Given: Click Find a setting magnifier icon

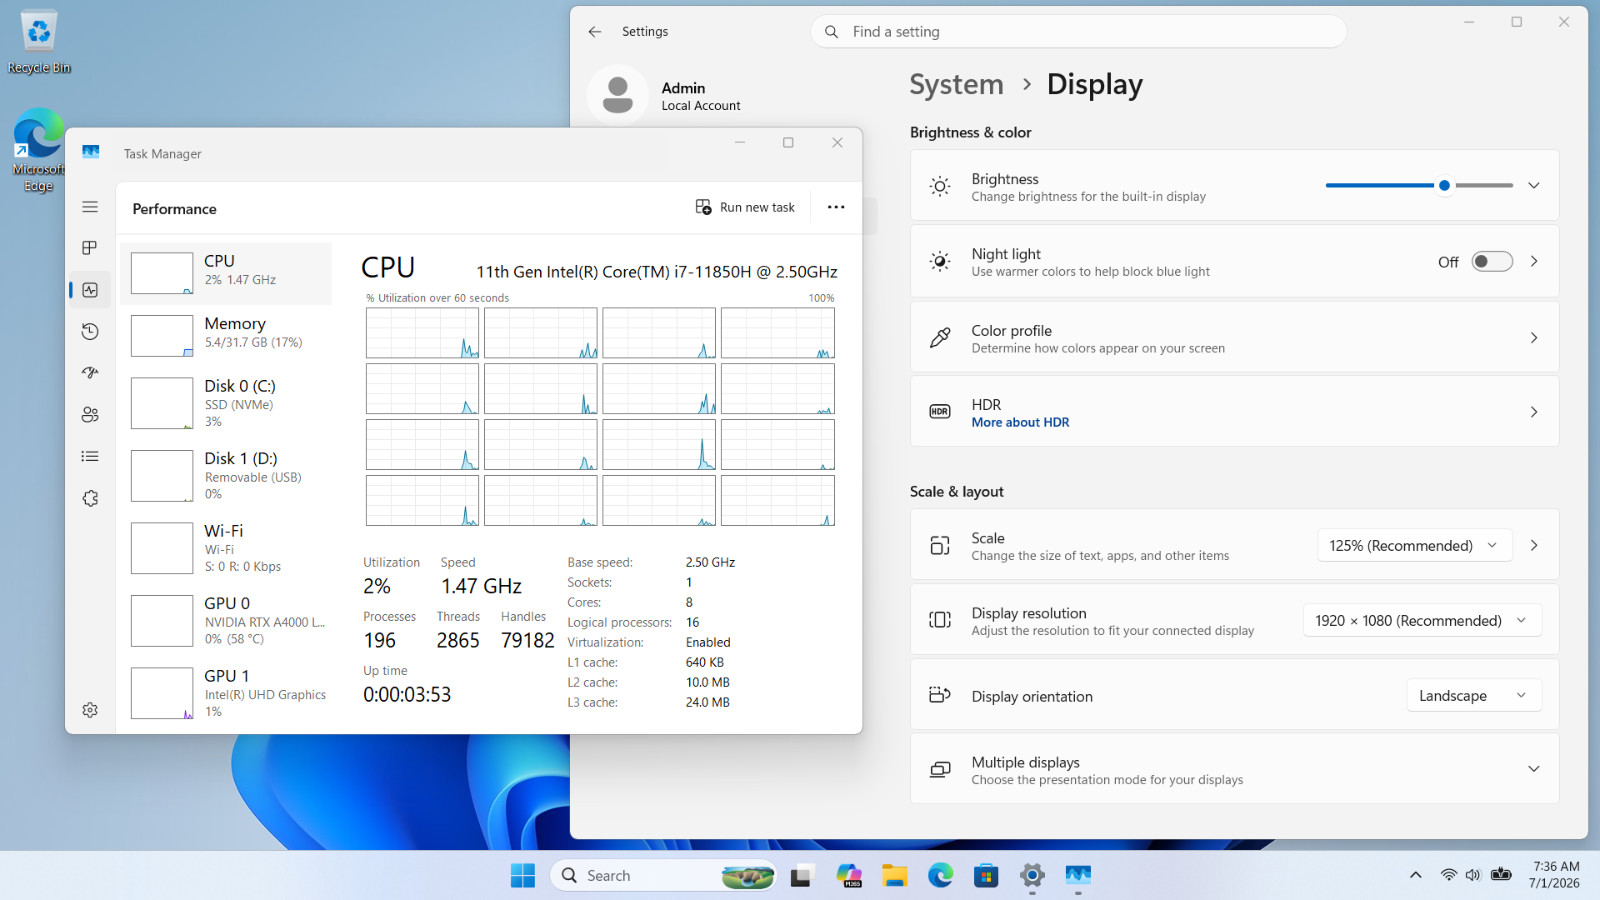Looking at the screenshot, I should pyautogui.click(x=831, y=32).
